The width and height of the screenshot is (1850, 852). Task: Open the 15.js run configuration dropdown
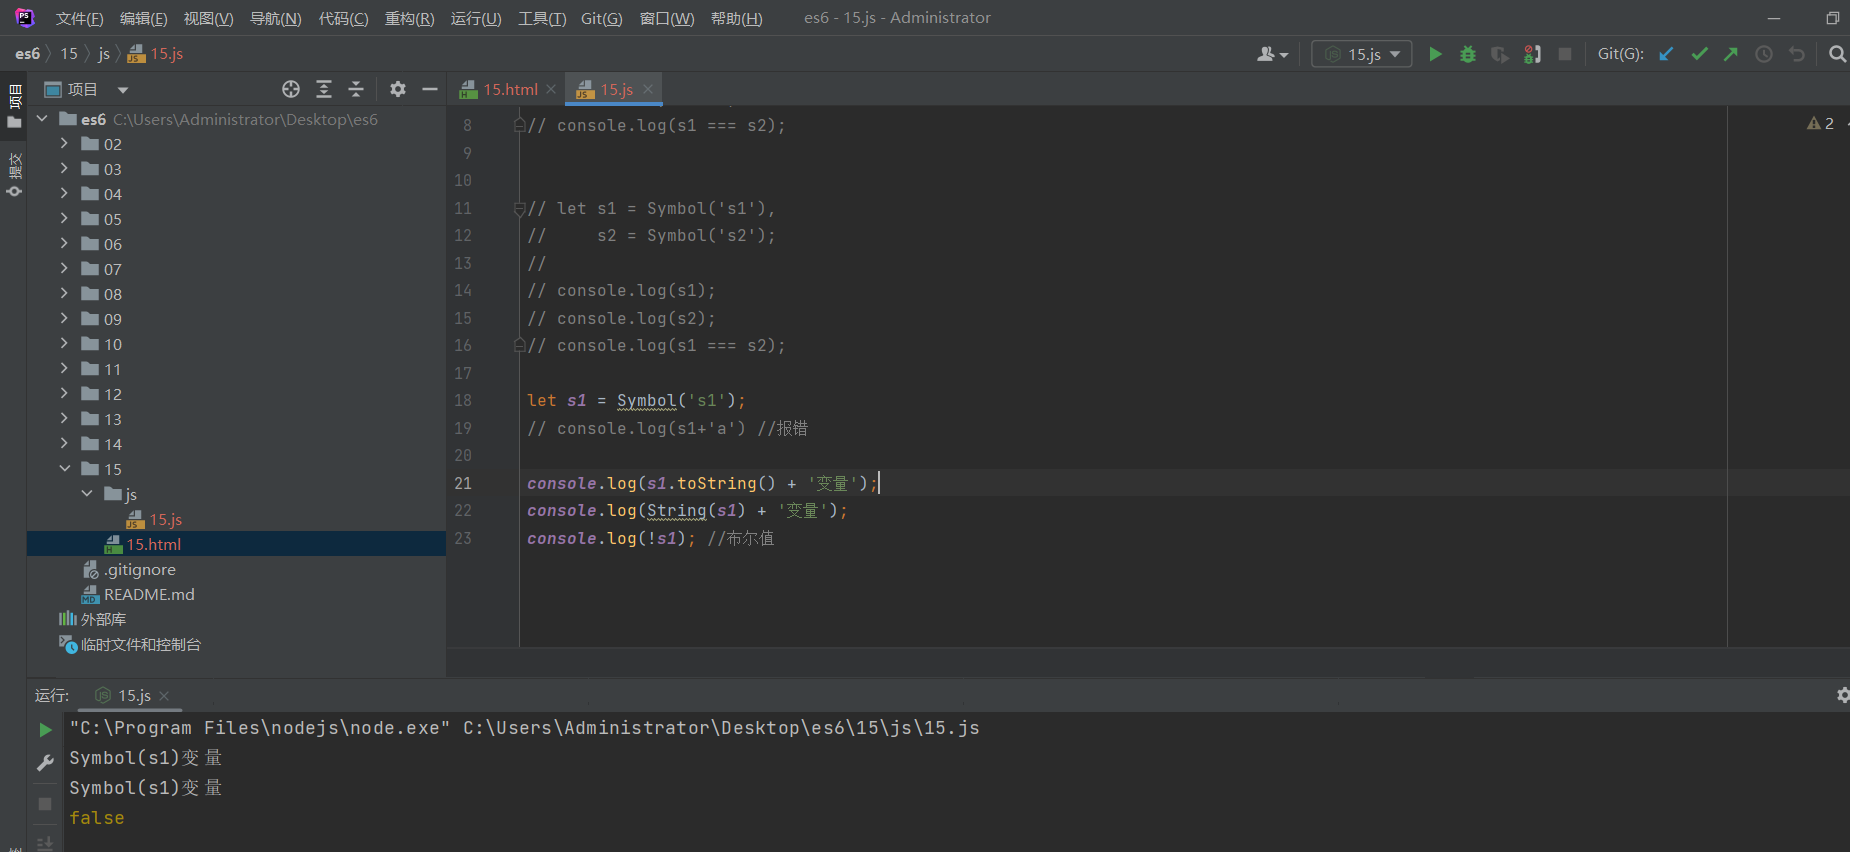coord(1362,54)
